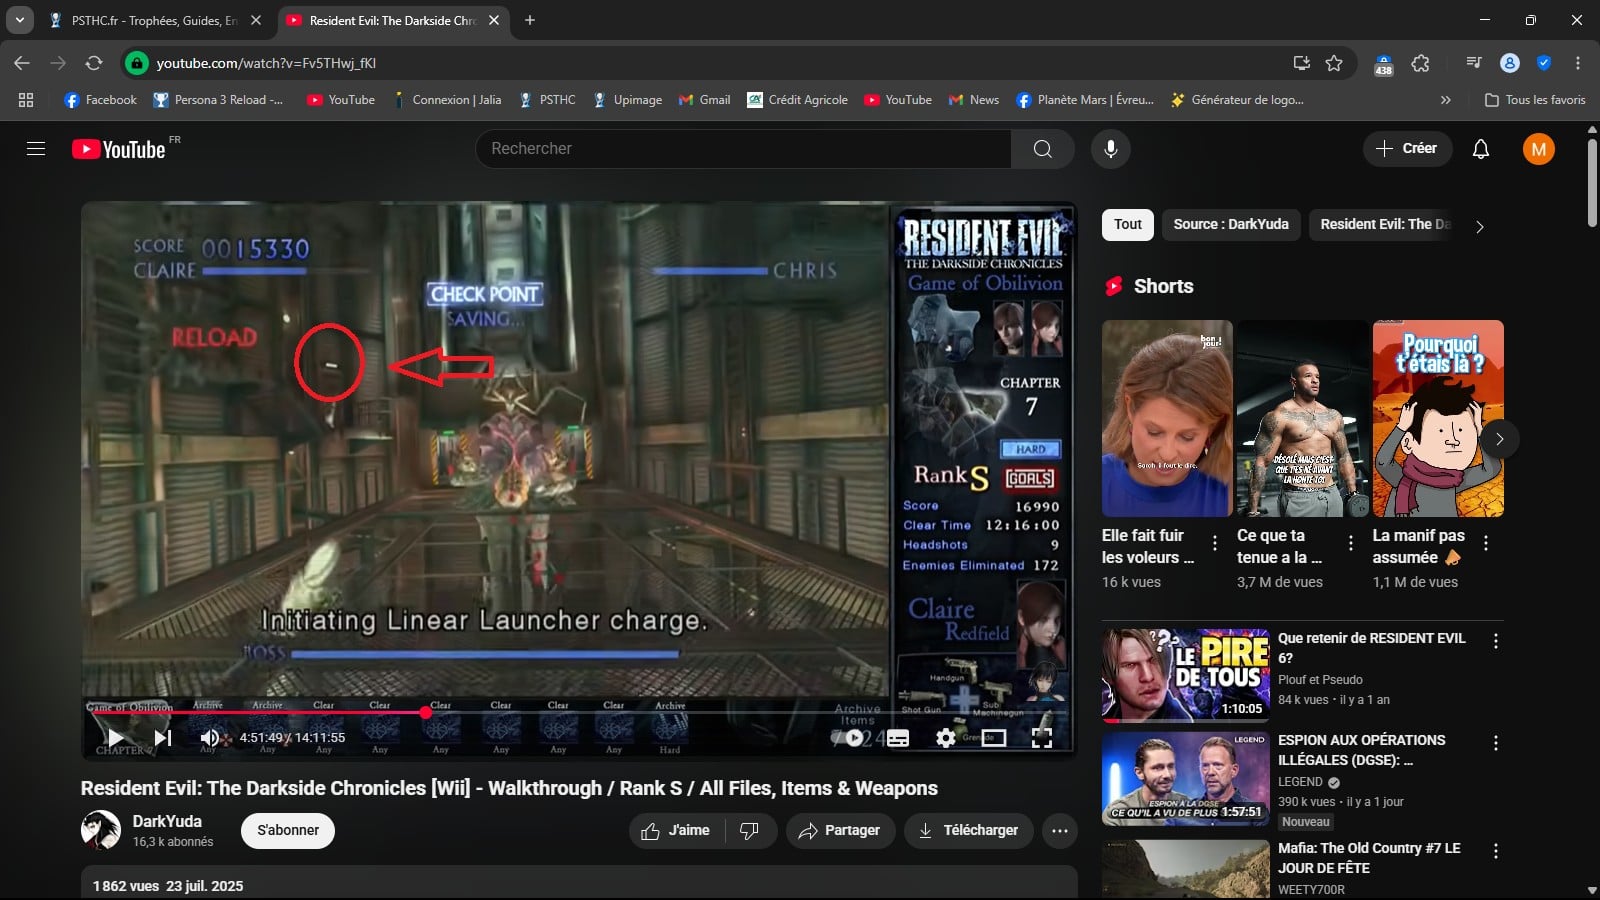Show more filter chips with the arrow
Screen dimensions: 1600x900
(x=1480, y=226)
